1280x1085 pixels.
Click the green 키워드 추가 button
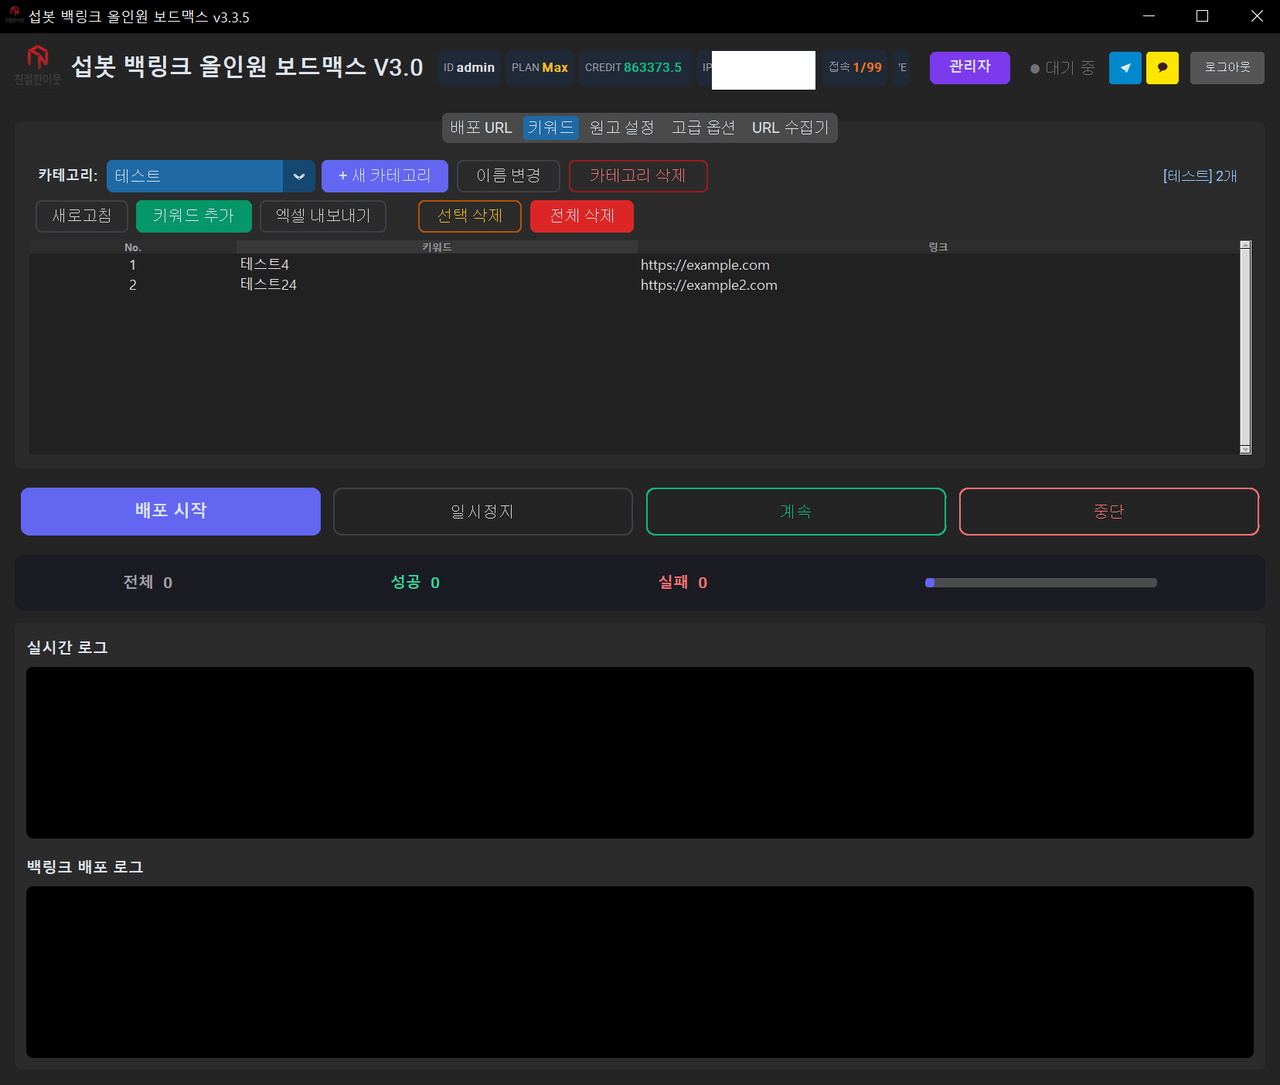(194, 216)
